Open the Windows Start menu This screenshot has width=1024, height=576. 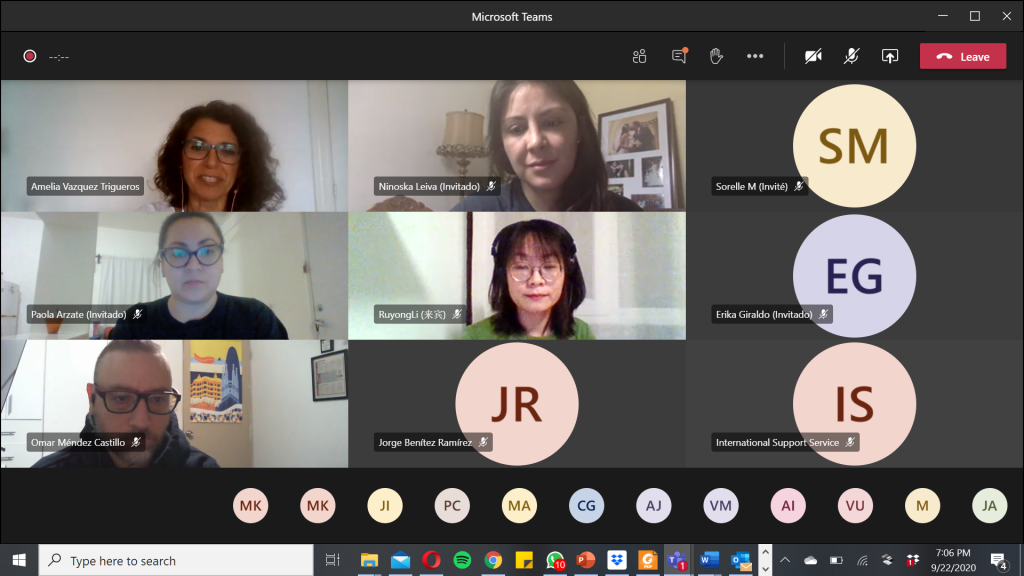(19, 560)
